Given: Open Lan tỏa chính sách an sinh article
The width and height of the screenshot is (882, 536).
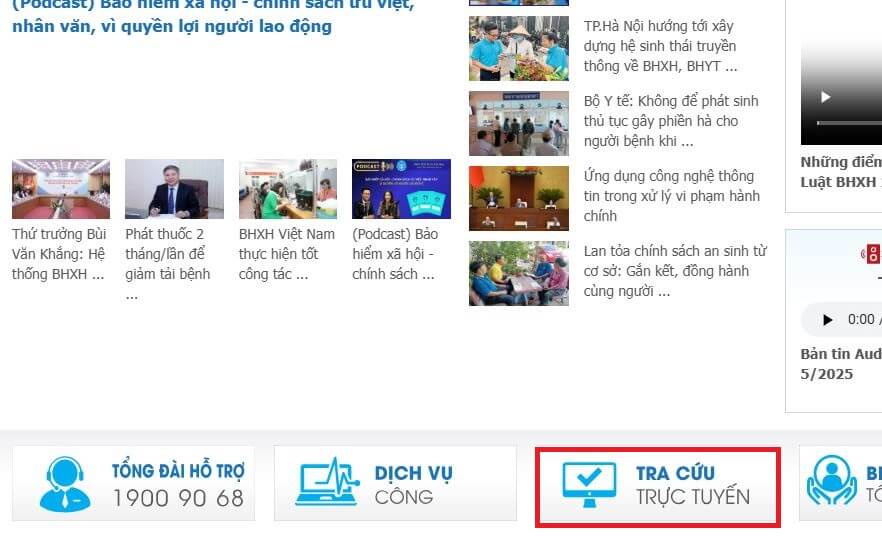Looking at the screenshot, I should [675, 271].
